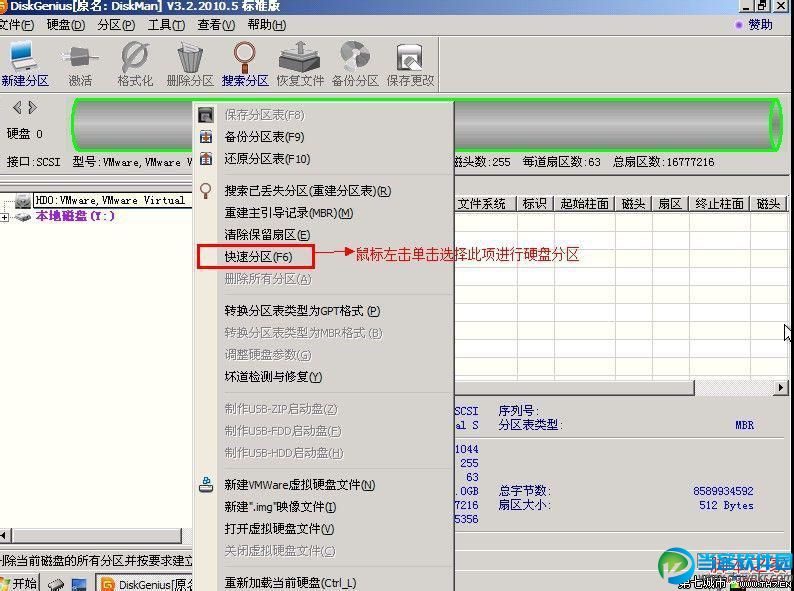Click the 扇区 column header
Image resolution: width=794 pixels, height=591 pixels.
670,204
